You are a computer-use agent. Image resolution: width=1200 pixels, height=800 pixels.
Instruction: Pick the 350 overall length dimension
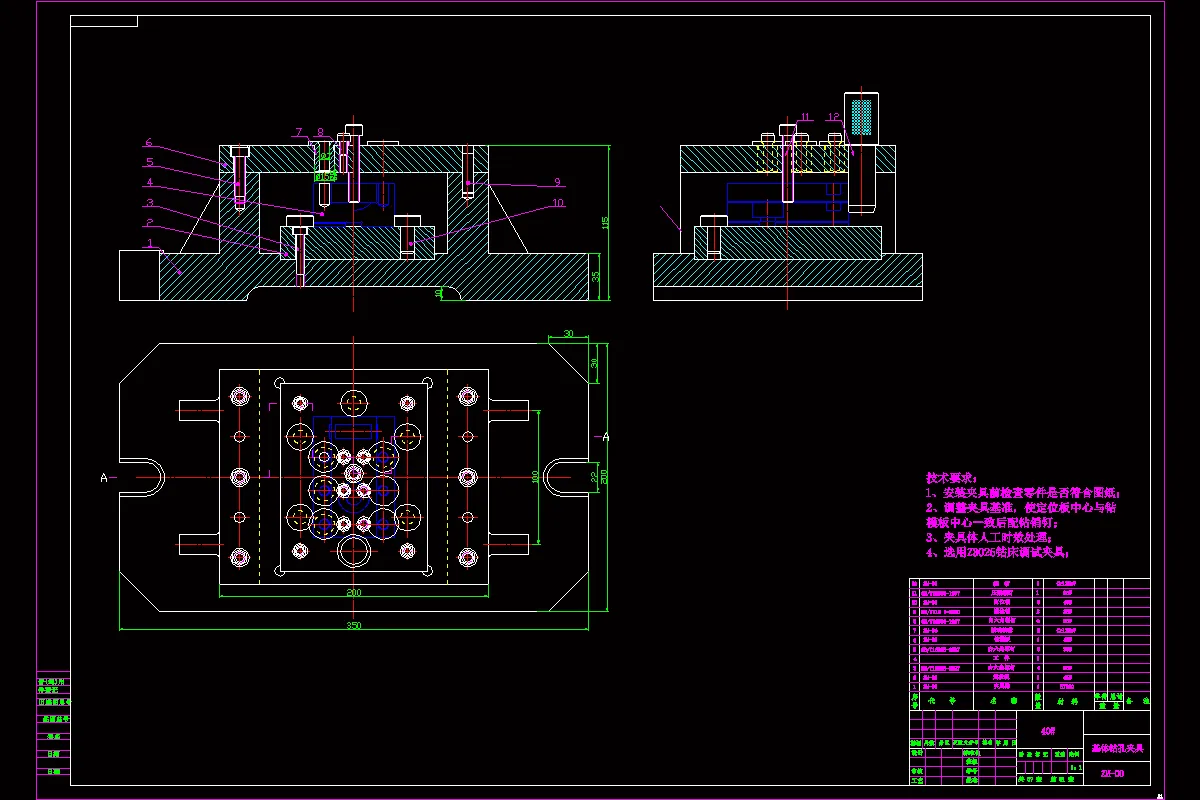coord(354,625)
